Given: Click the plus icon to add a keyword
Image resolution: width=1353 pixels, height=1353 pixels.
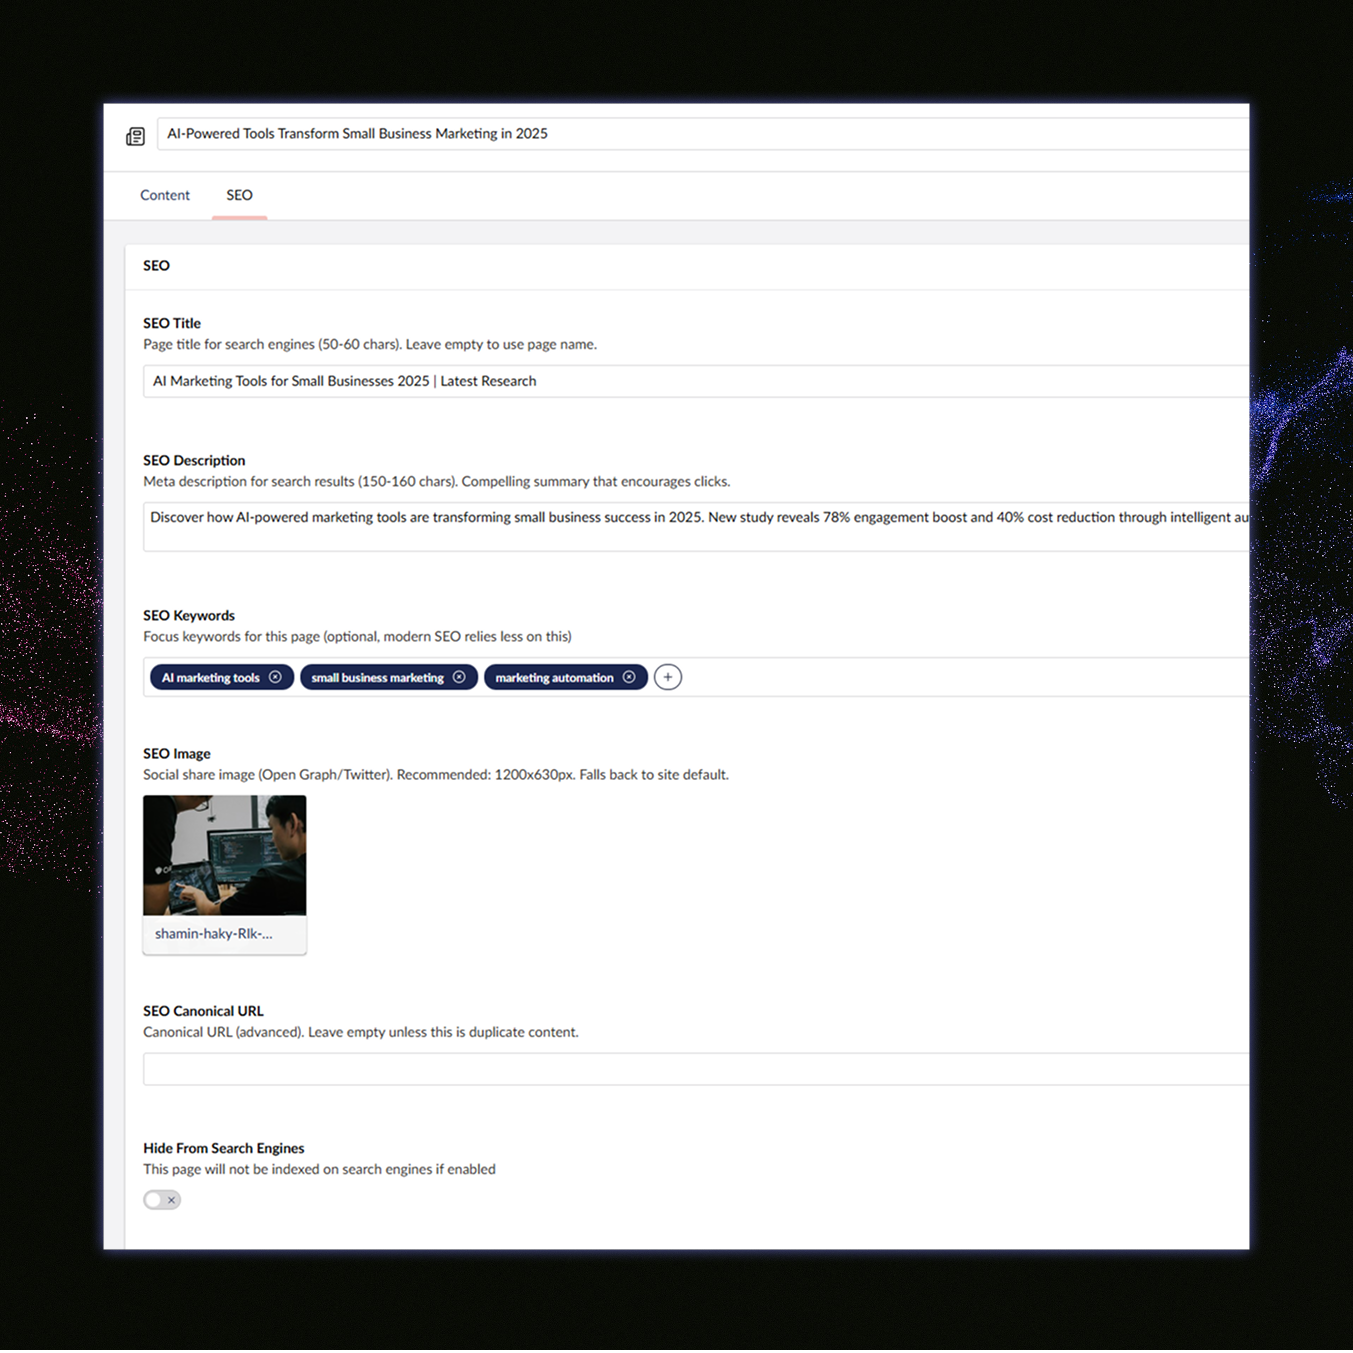Looking at the screenshot, I should 667,677.
